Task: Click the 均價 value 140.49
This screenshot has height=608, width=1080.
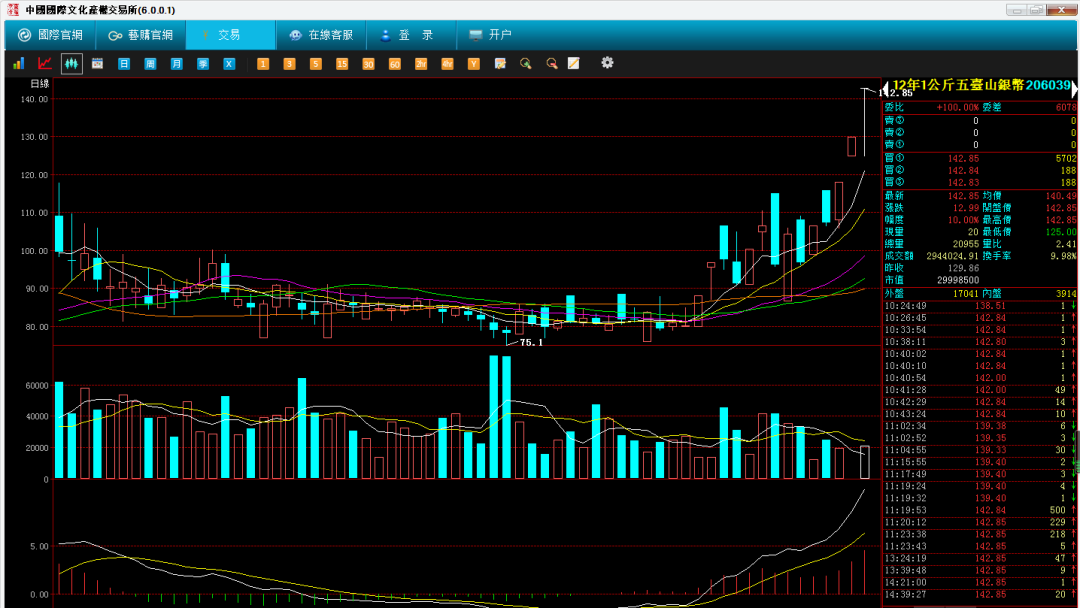Action: 1061,196
